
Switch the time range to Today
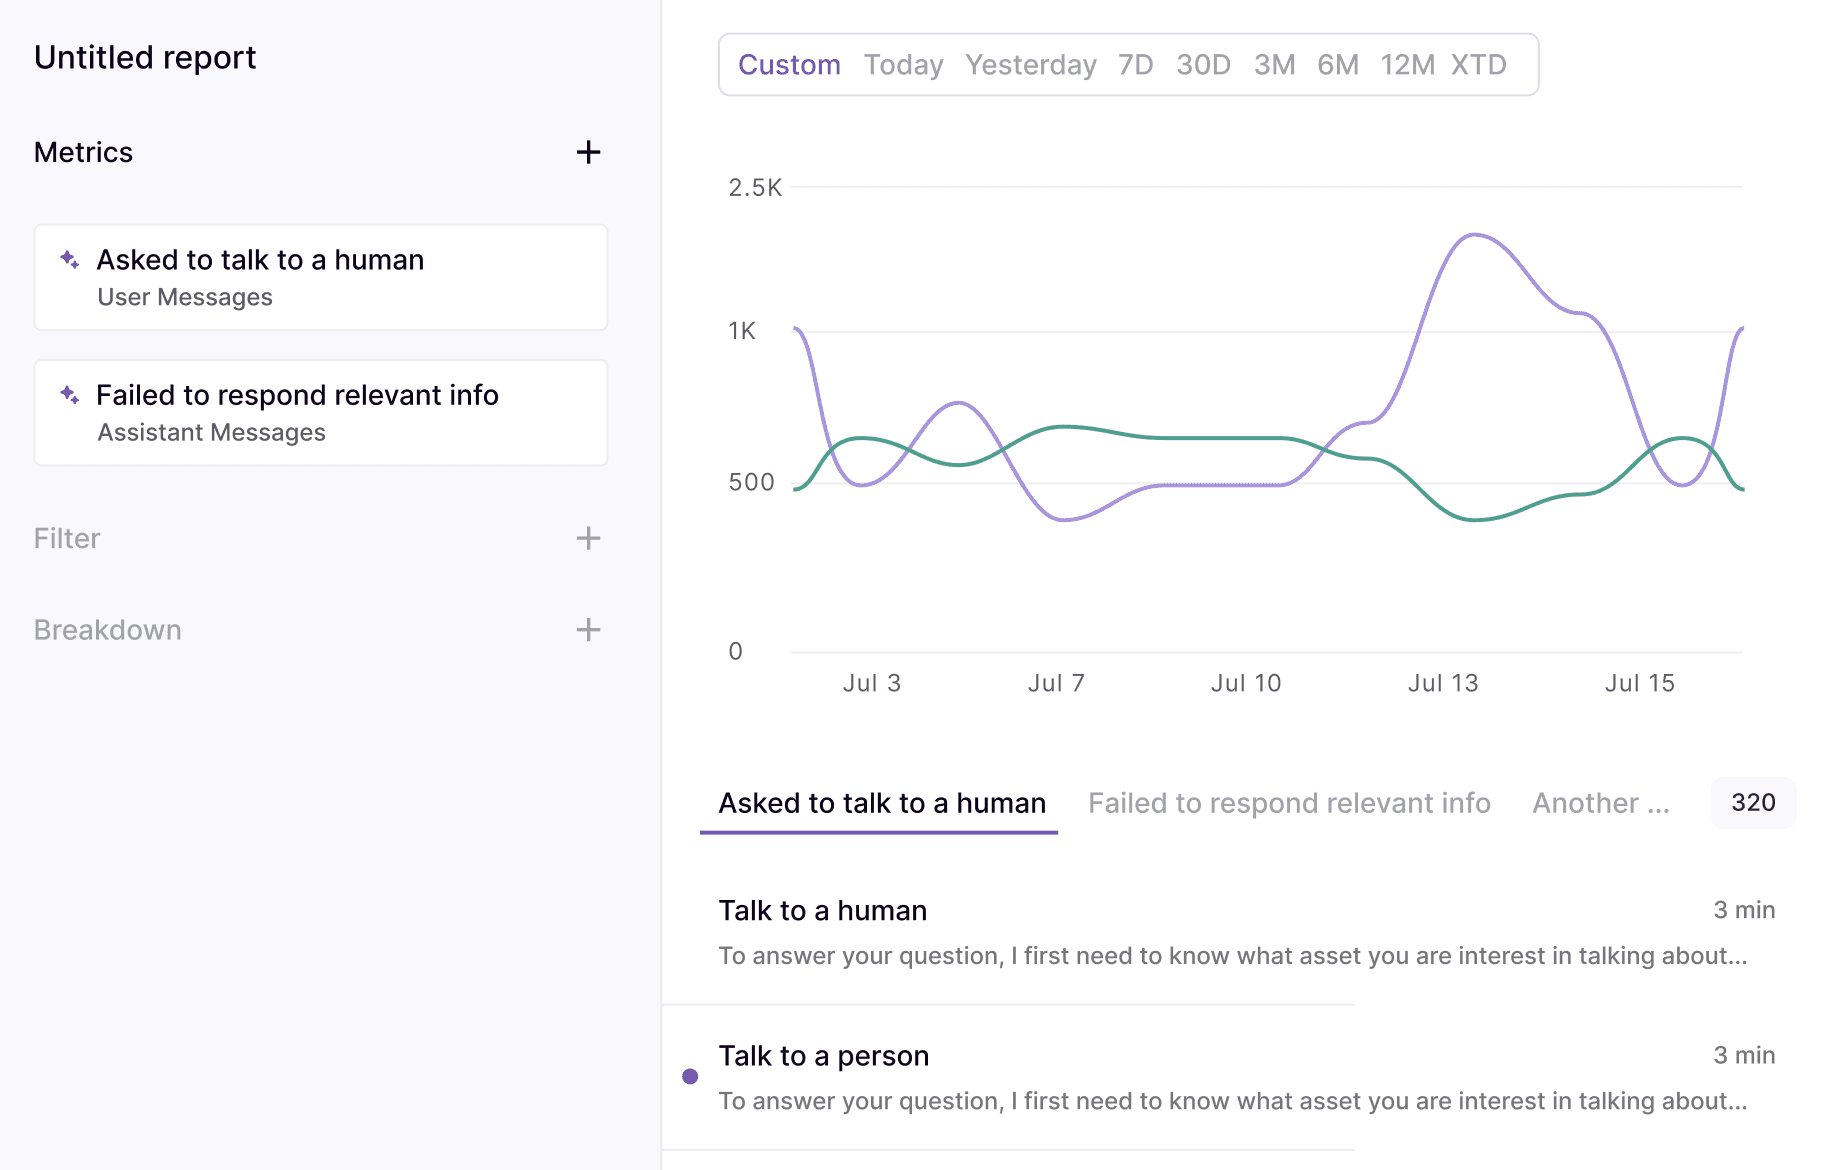click(903, 64)
